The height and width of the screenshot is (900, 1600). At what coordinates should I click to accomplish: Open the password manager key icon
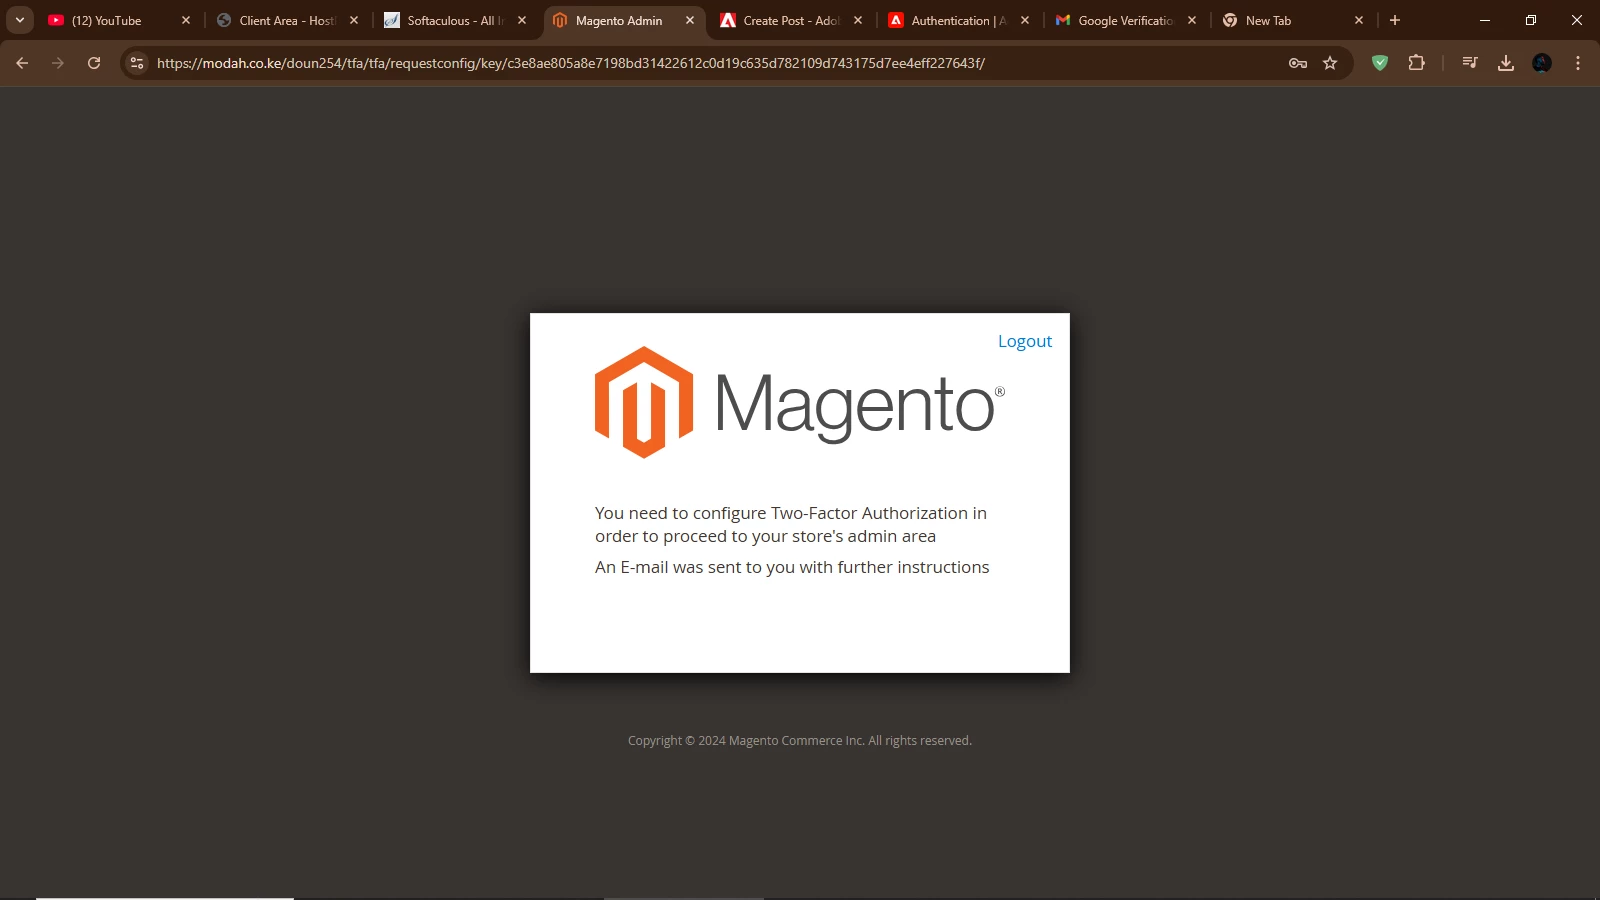pos(1298,63)
